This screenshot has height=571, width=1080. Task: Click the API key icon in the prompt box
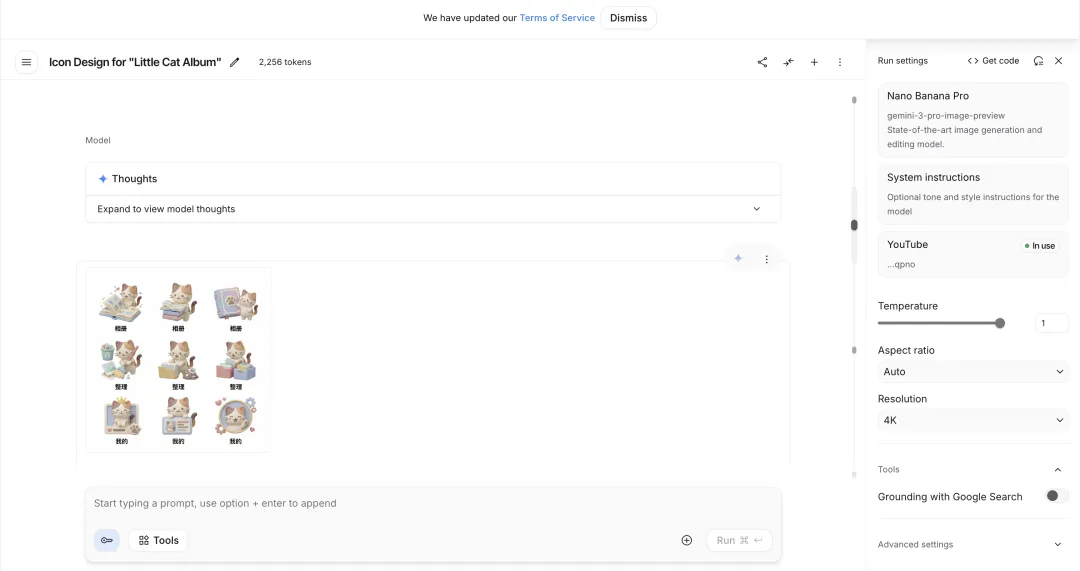tap(107, 540)
